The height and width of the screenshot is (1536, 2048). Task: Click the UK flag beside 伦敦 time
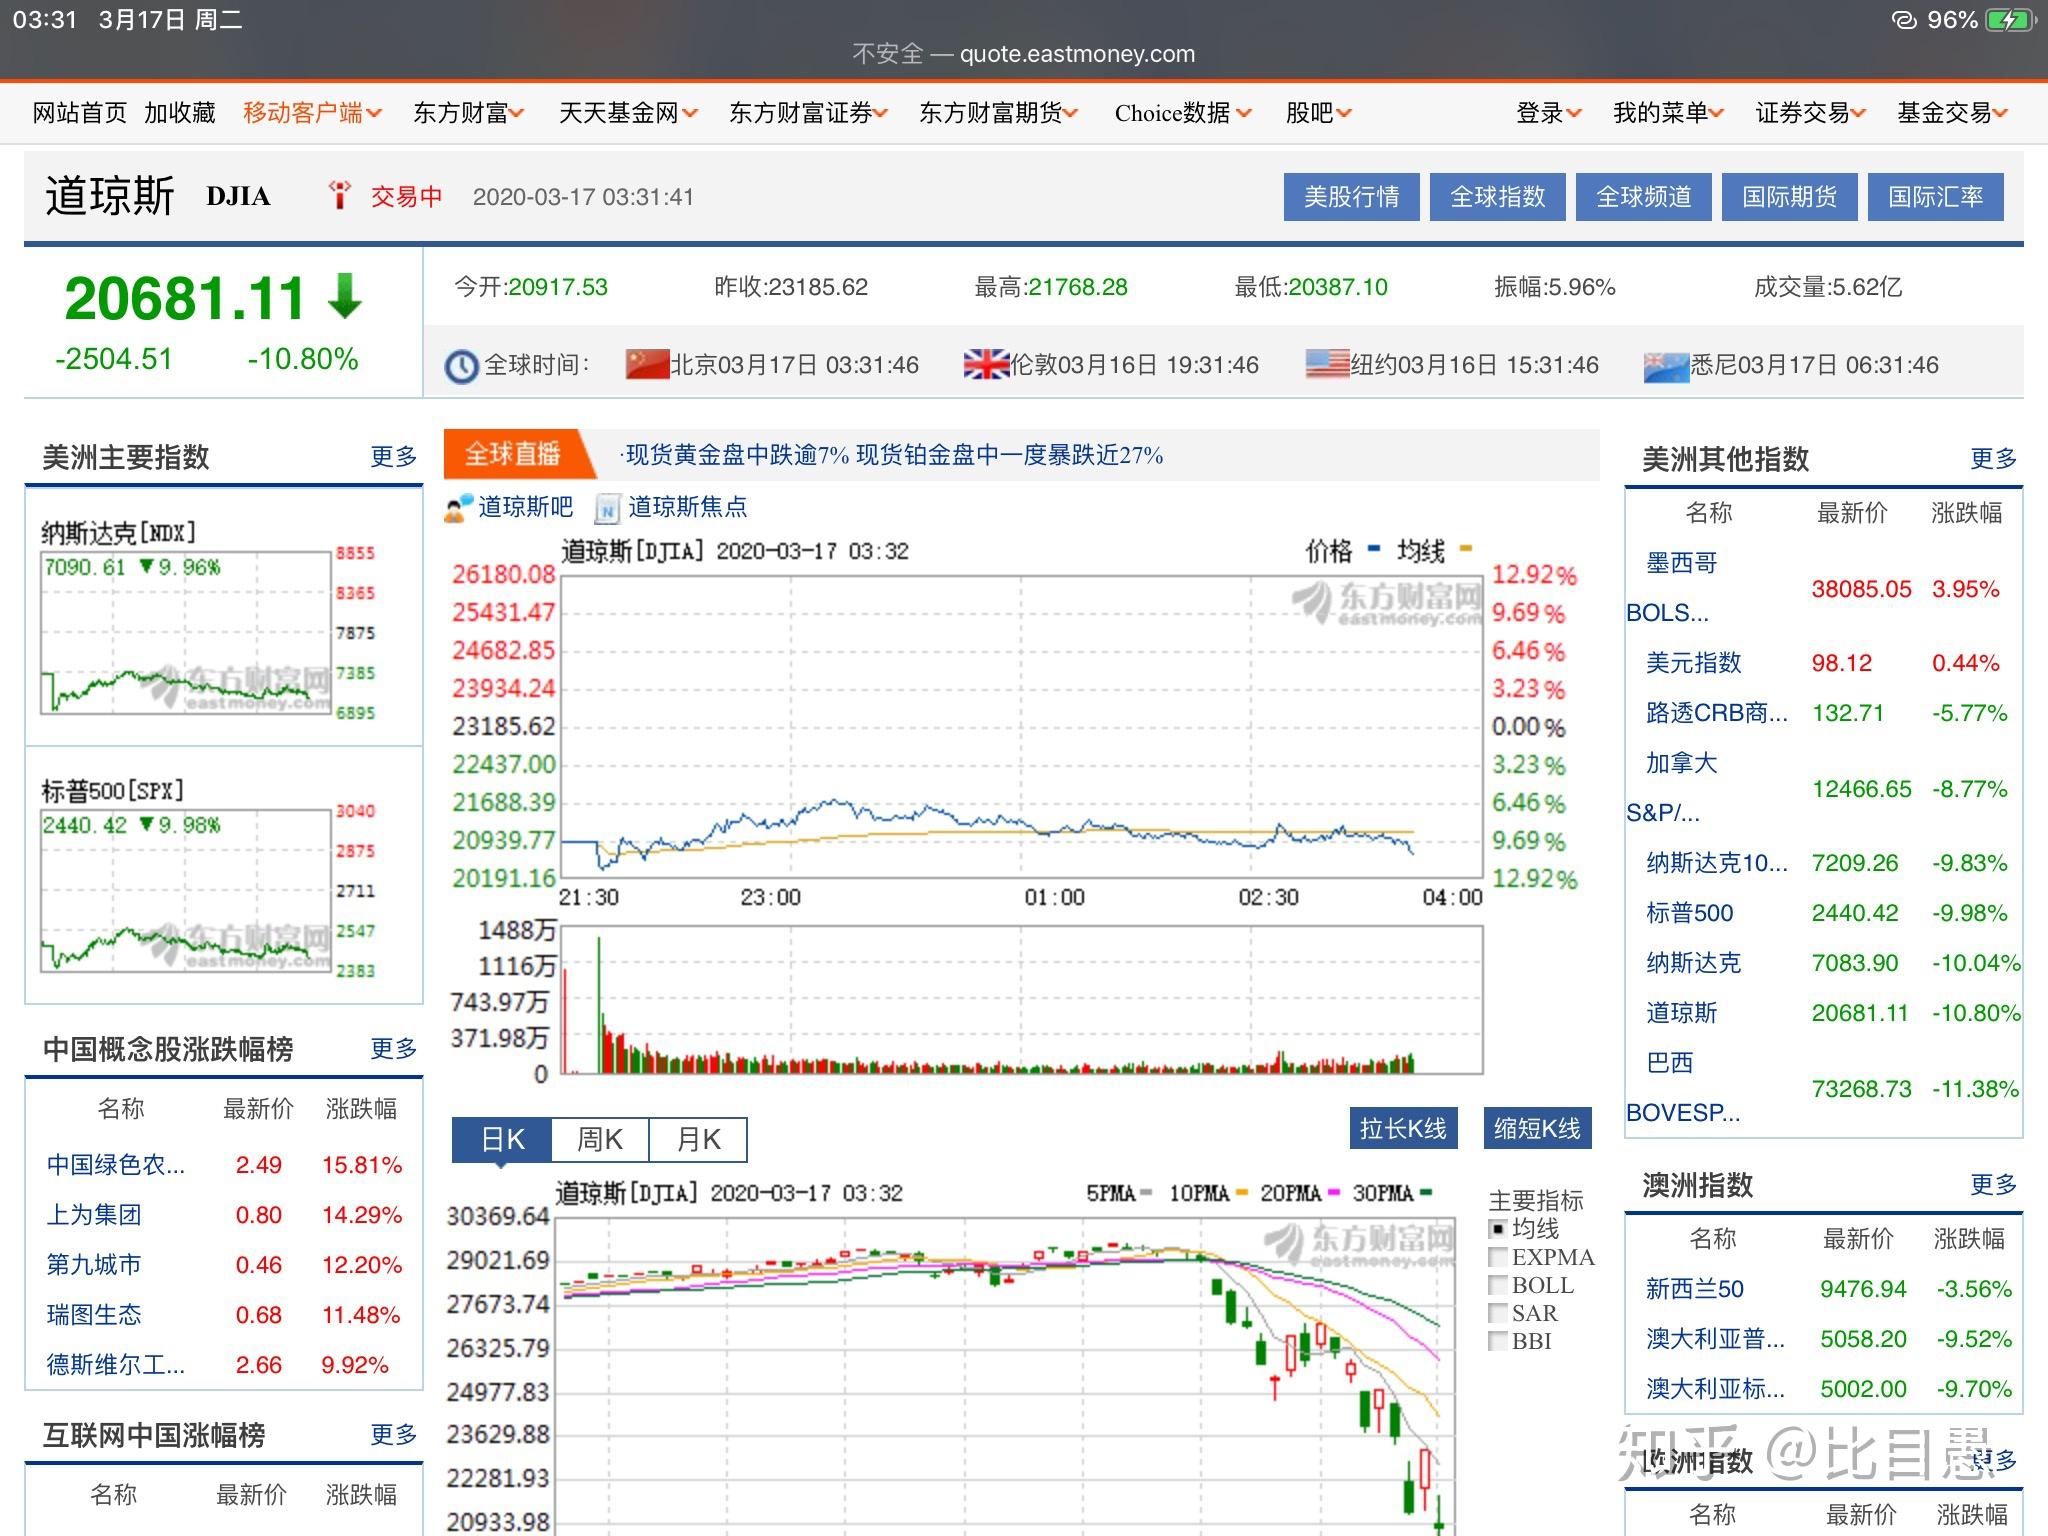[986, 365]
